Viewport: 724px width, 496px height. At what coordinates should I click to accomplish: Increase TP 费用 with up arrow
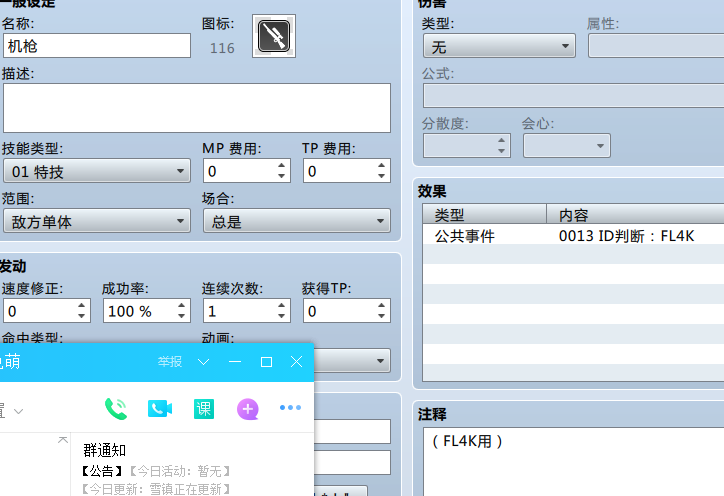click(381, 165)
